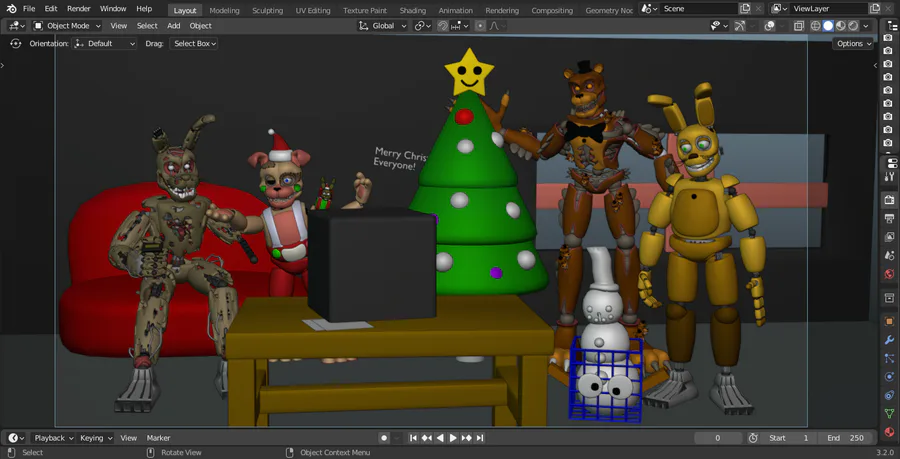Switch to the UV Editing workspace tab
This screenshot has height=459, width=900.
313,10
